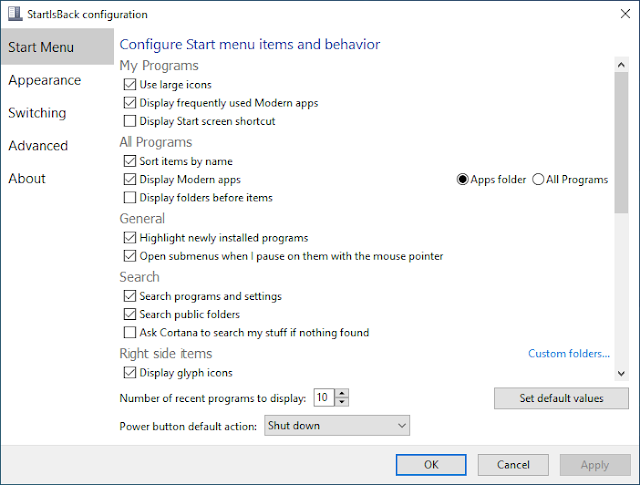This screenshot has width=640, height=485.
Task: Toggle Highlight newly installed programs
Action: (130, 238)
